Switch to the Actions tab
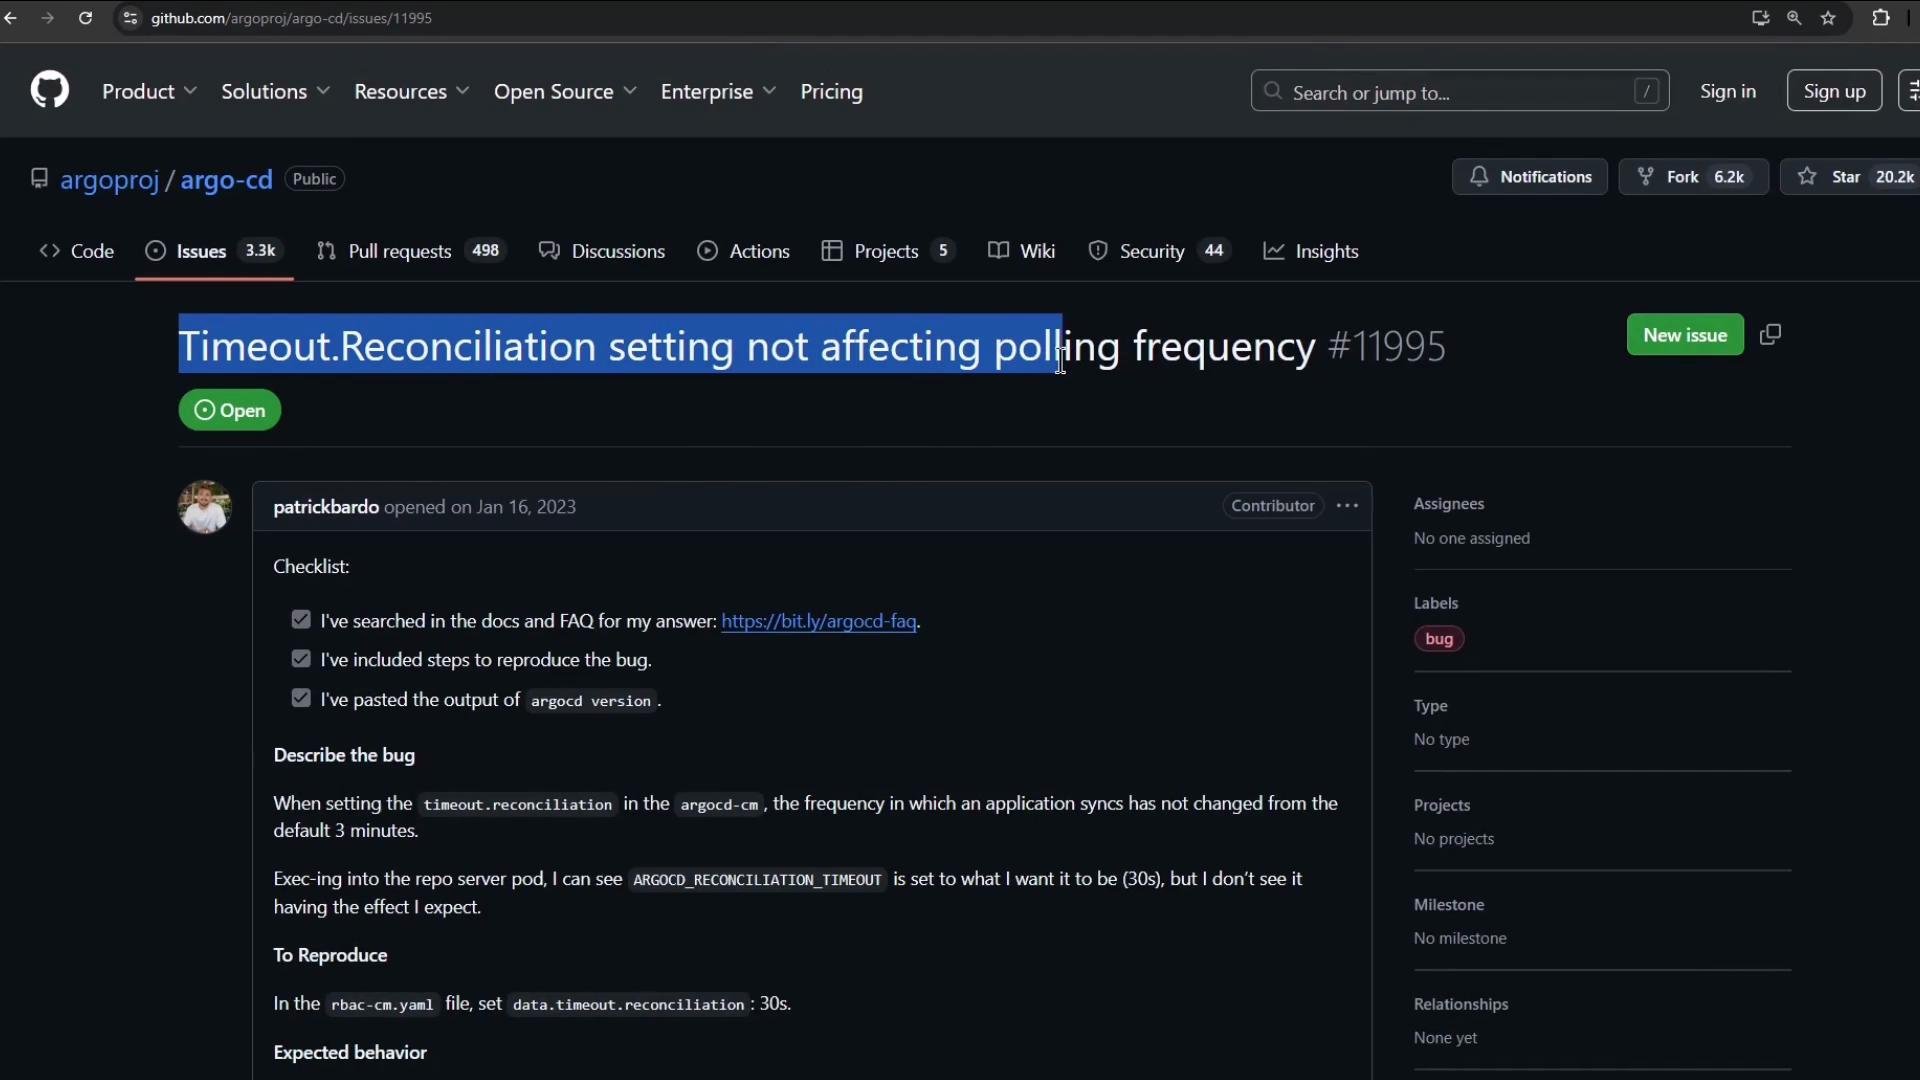This screenshot has width=1920, height=1080. pos(744,251)
